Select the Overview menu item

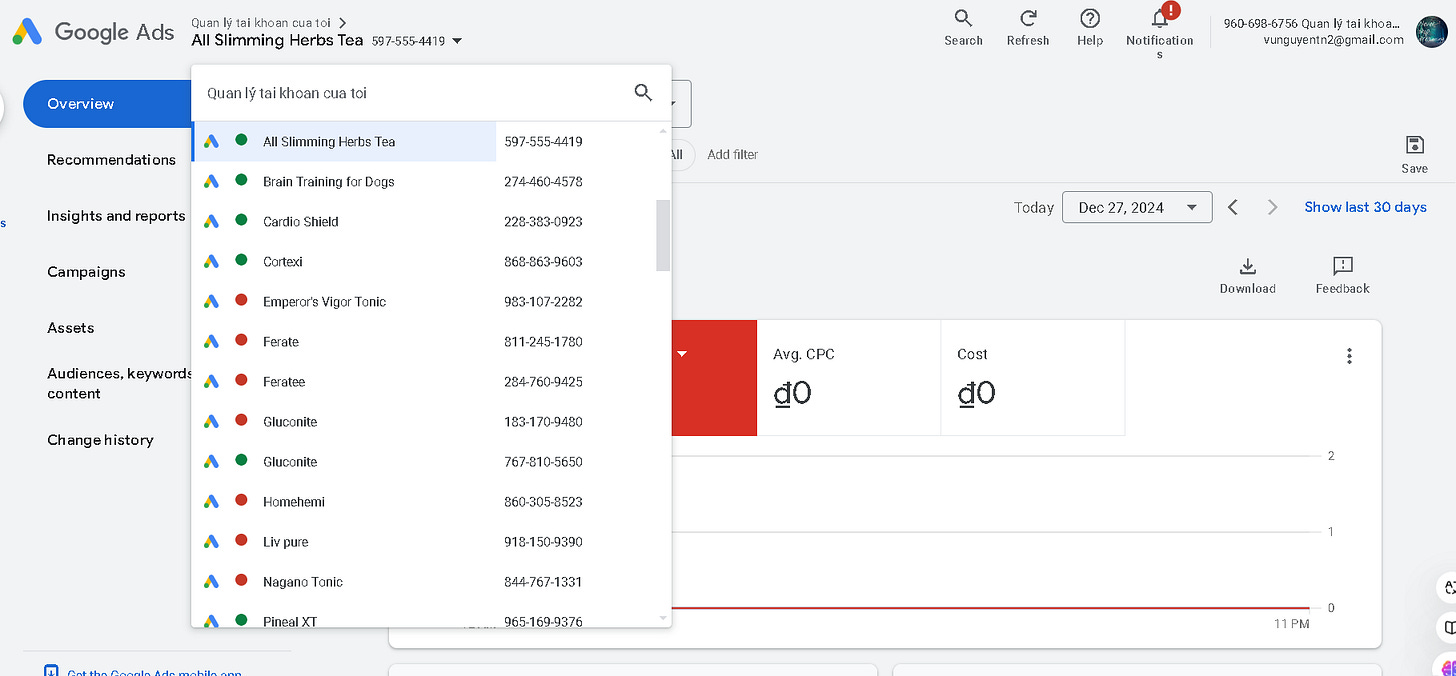107,104
